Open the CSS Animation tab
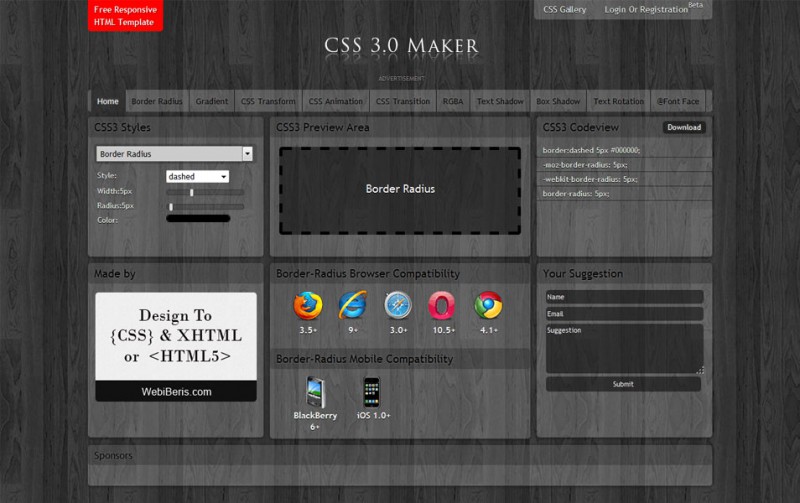Image resolution: width=800 pixels, height=503 pixels. tap(335, 101)
